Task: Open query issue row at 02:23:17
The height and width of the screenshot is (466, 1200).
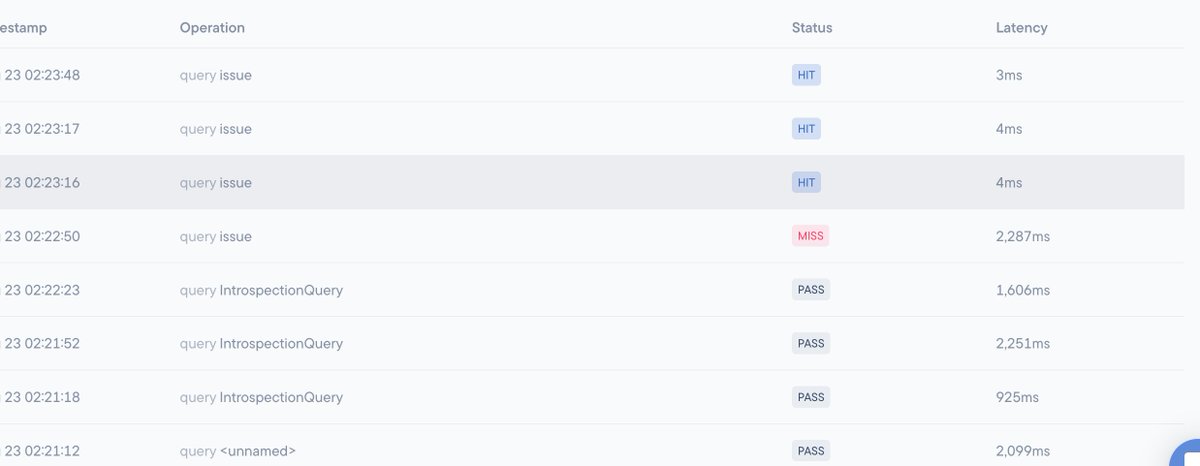Action: coord(592,129)
